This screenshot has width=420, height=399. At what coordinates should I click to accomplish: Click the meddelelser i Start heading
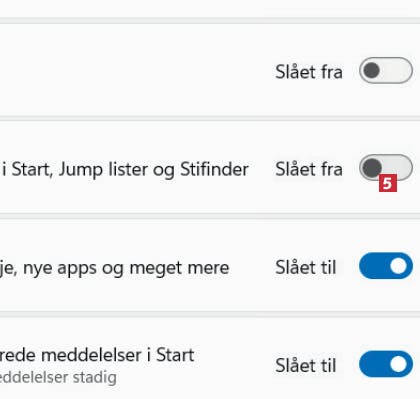[97, 355]
